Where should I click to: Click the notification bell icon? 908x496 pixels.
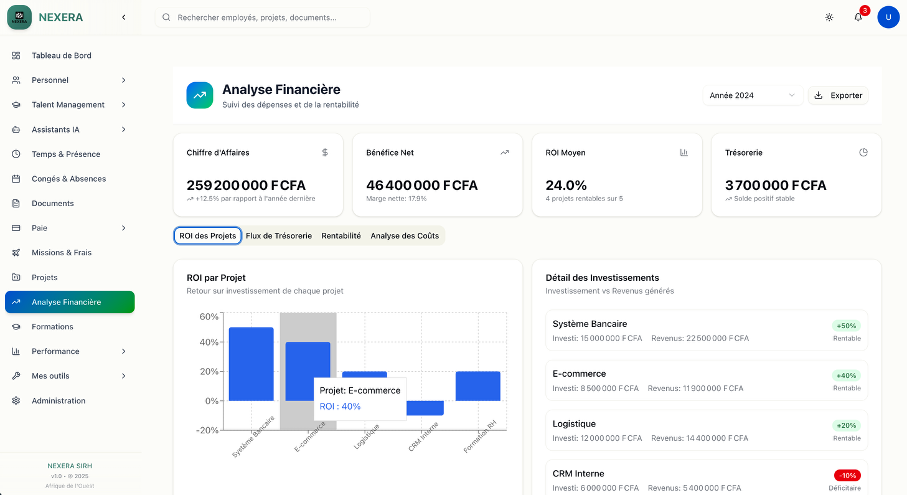pos(858,17)
